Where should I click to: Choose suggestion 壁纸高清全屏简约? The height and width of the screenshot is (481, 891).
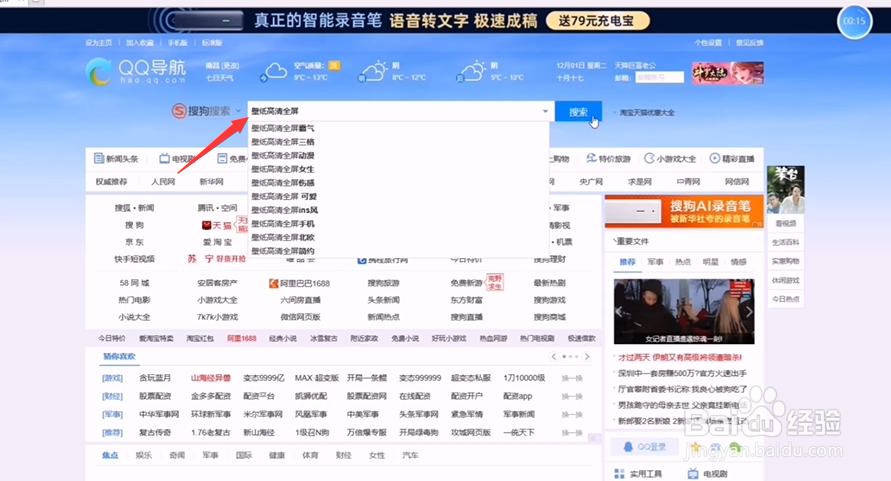click(x=282, y=251)
